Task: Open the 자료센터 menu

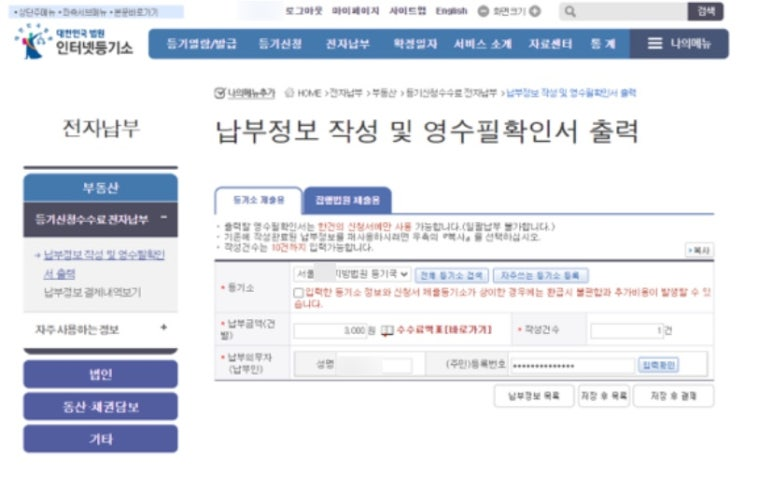Action: point(551,44)
